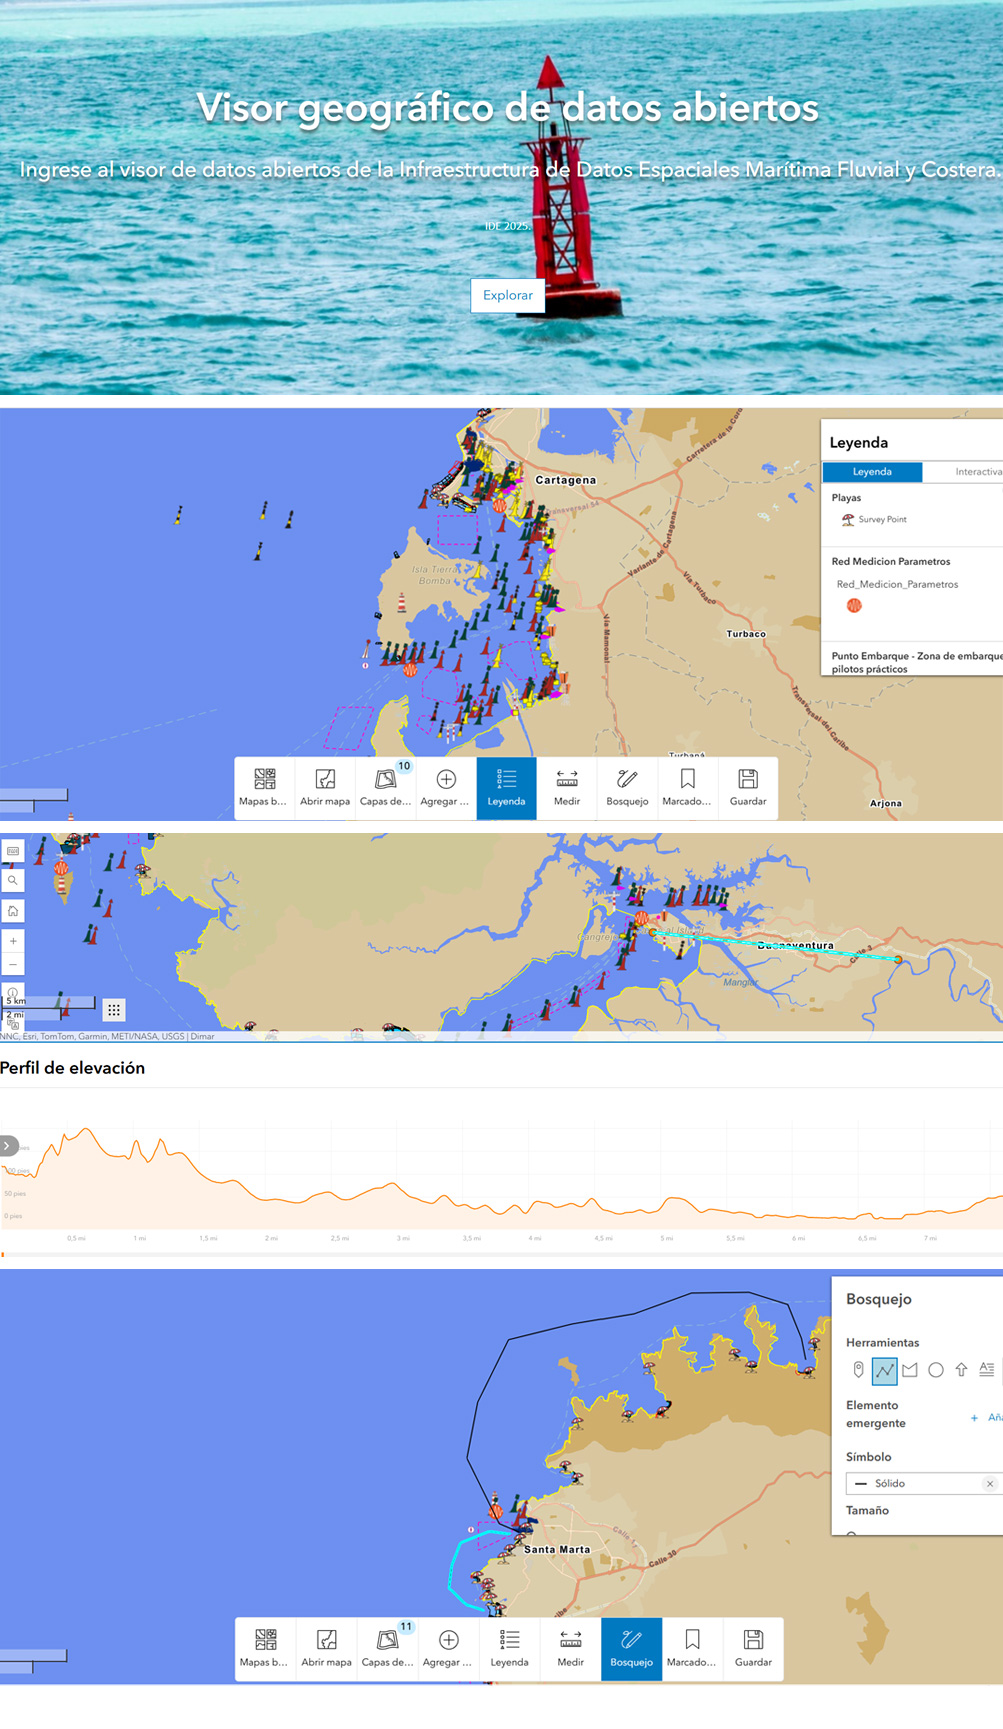The image size is (1003, 1729).
Task: Pick the circle sketch tool
Action: pos(935,1370)
